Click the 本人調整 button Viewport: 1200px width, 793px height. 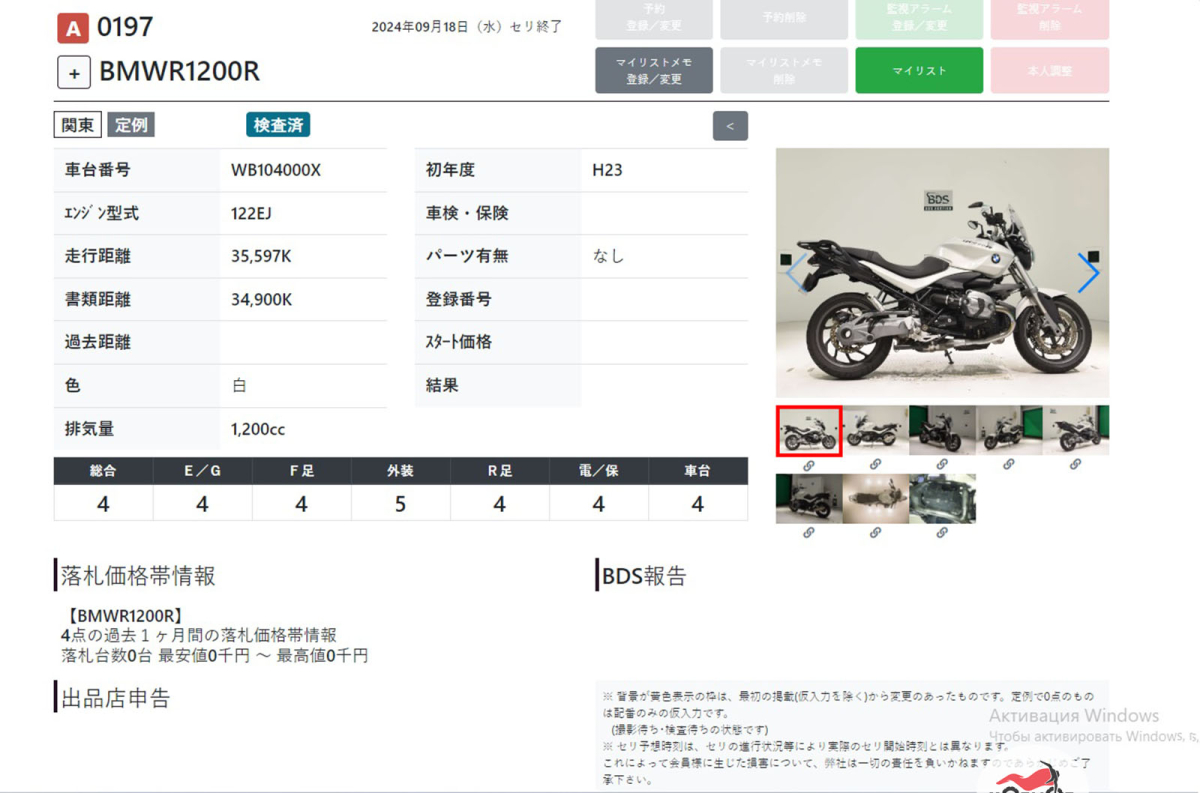tap(1050, 70)
